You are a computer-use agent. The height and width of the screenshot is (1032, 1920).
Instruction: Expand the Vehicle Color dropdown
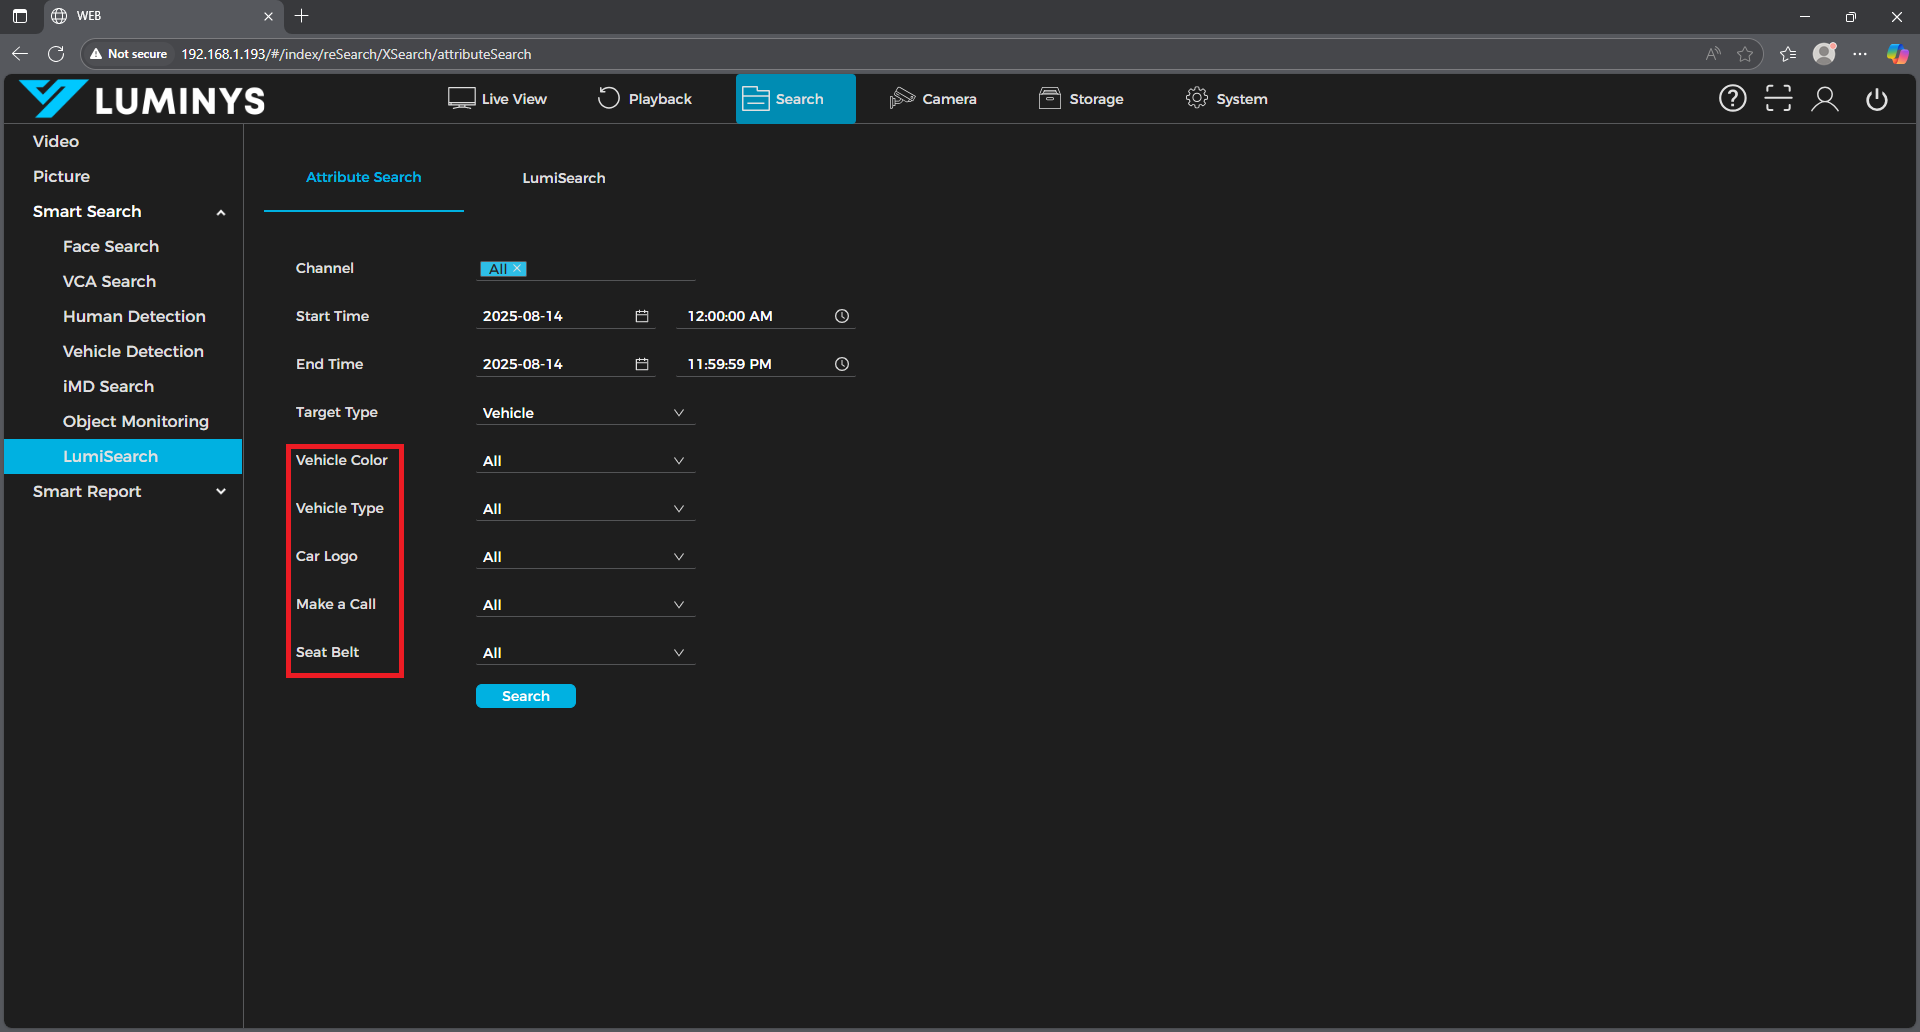pos(584,461)
